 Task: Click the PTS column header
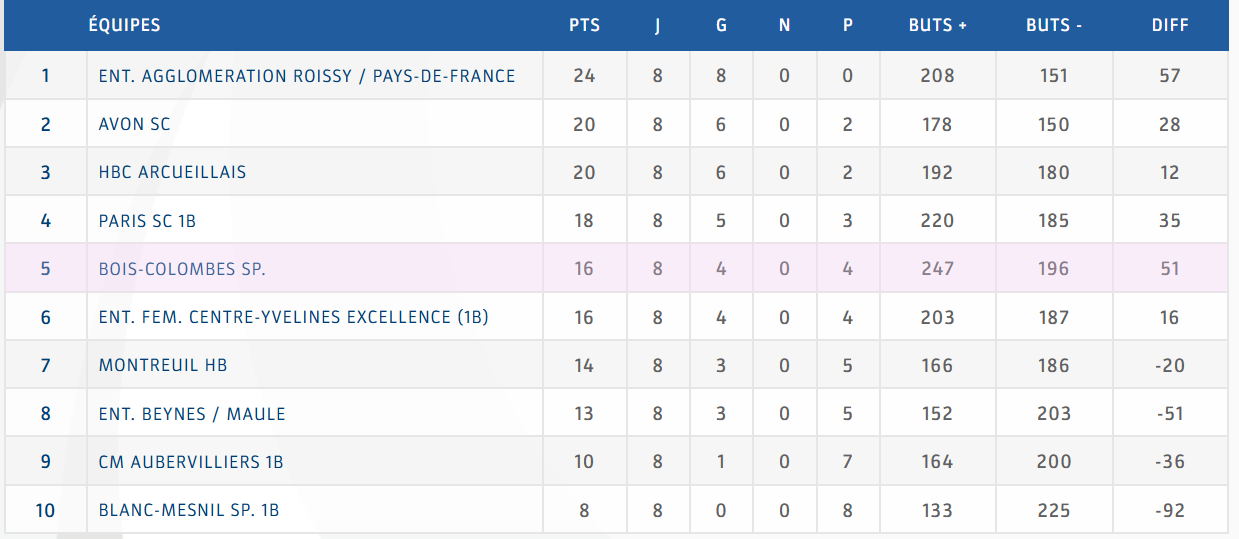[x=585, y=26]
